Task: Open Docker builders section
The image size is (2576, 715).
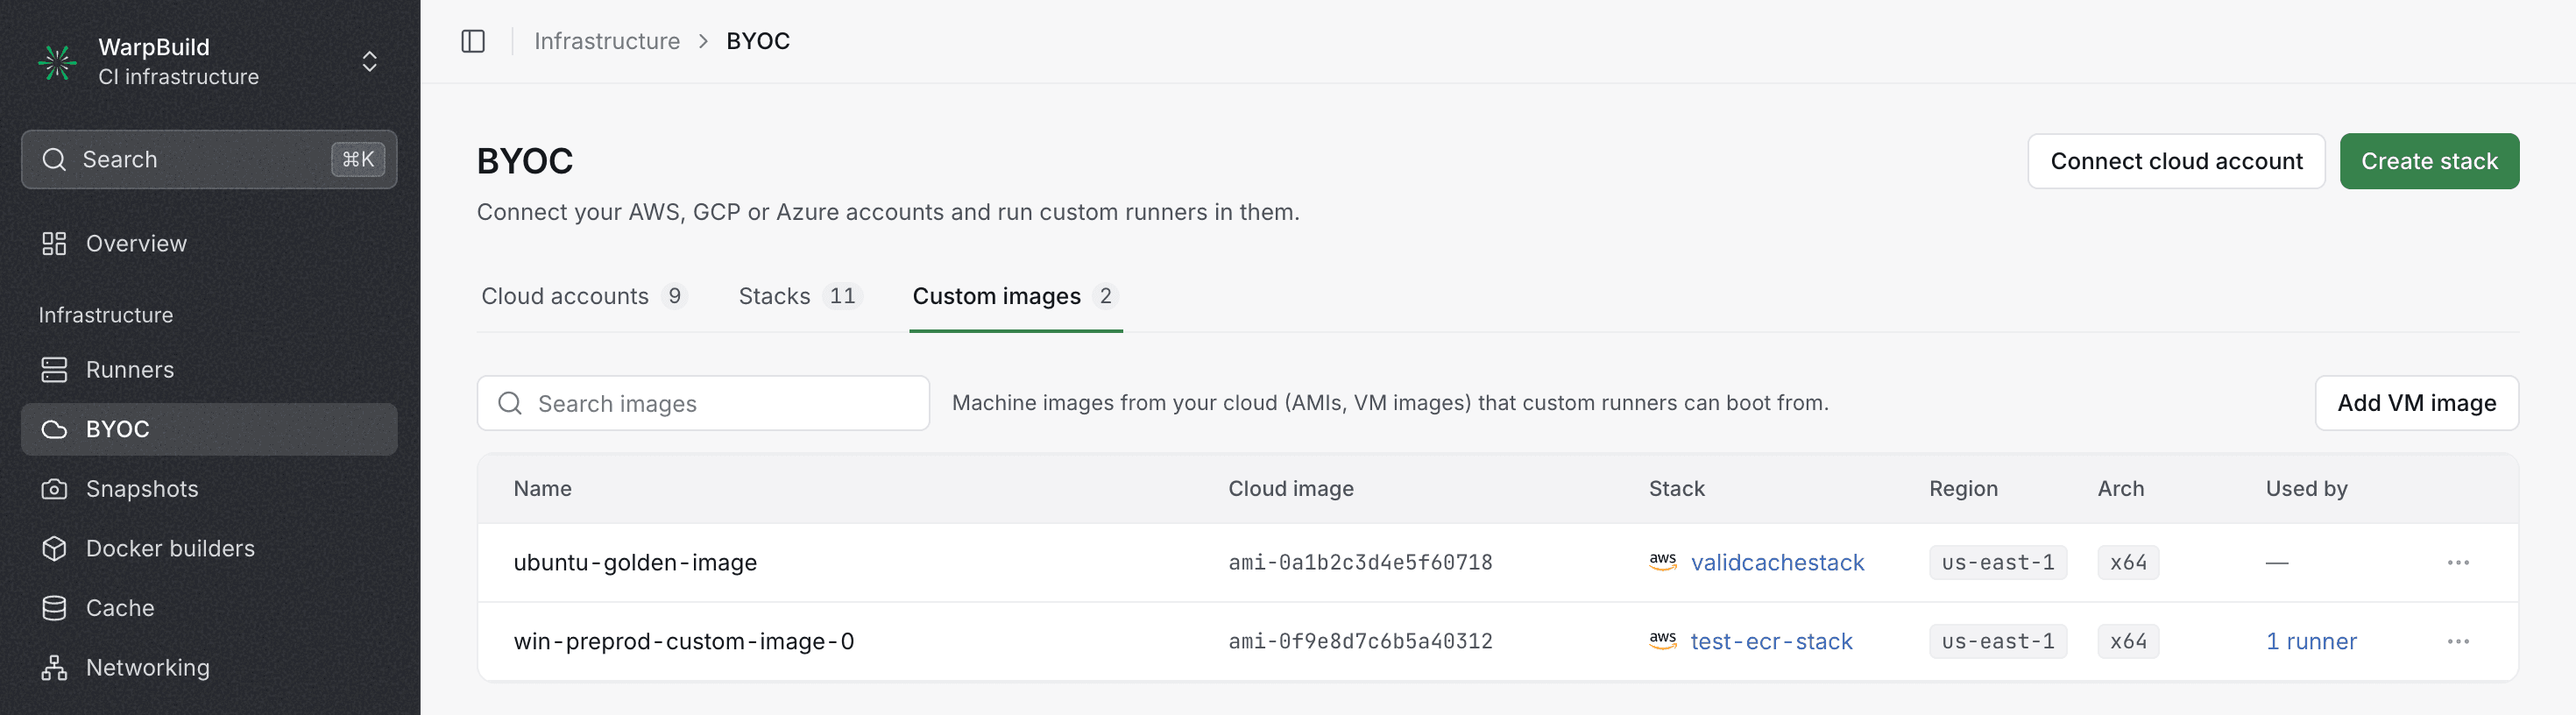Action: pos(209,548)
